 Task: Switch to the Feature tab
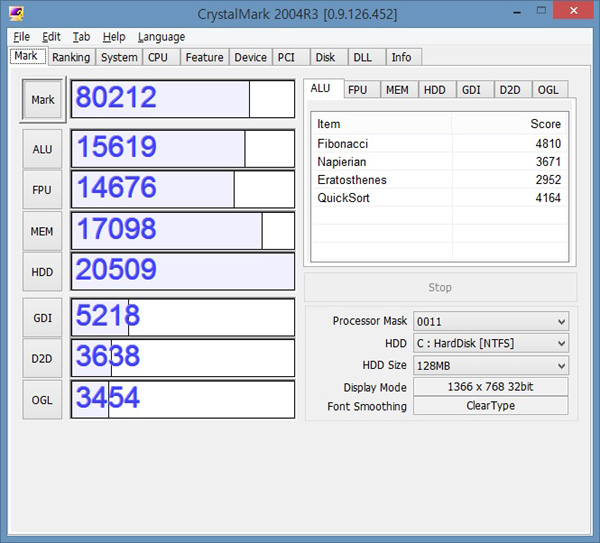pos(204,57)
